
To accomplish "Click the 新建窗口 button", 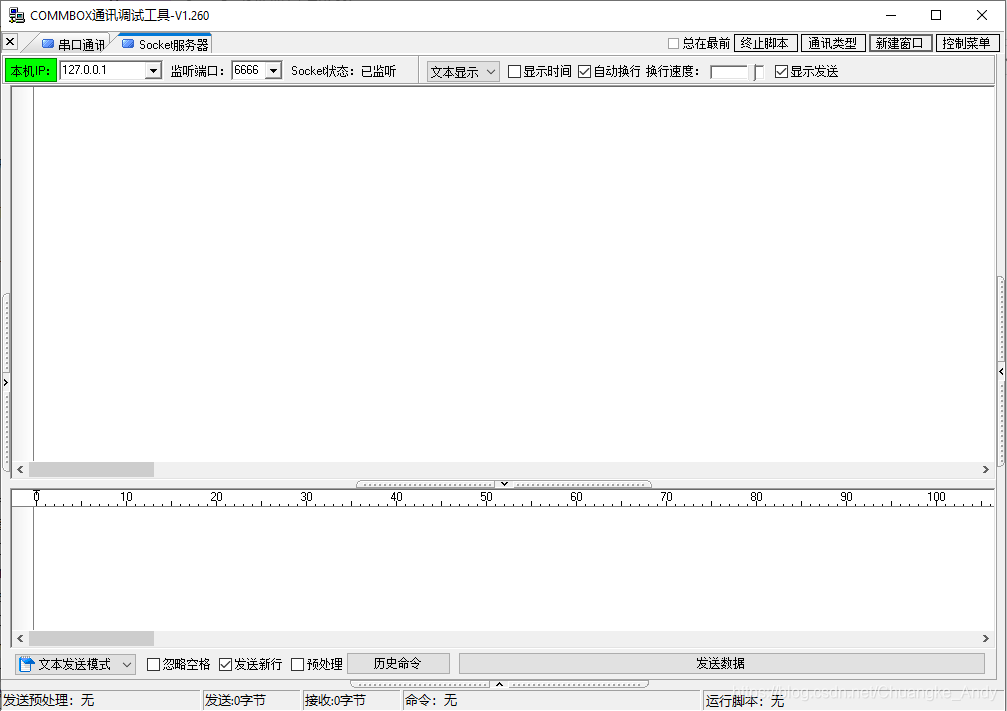I will click(900, 43).
